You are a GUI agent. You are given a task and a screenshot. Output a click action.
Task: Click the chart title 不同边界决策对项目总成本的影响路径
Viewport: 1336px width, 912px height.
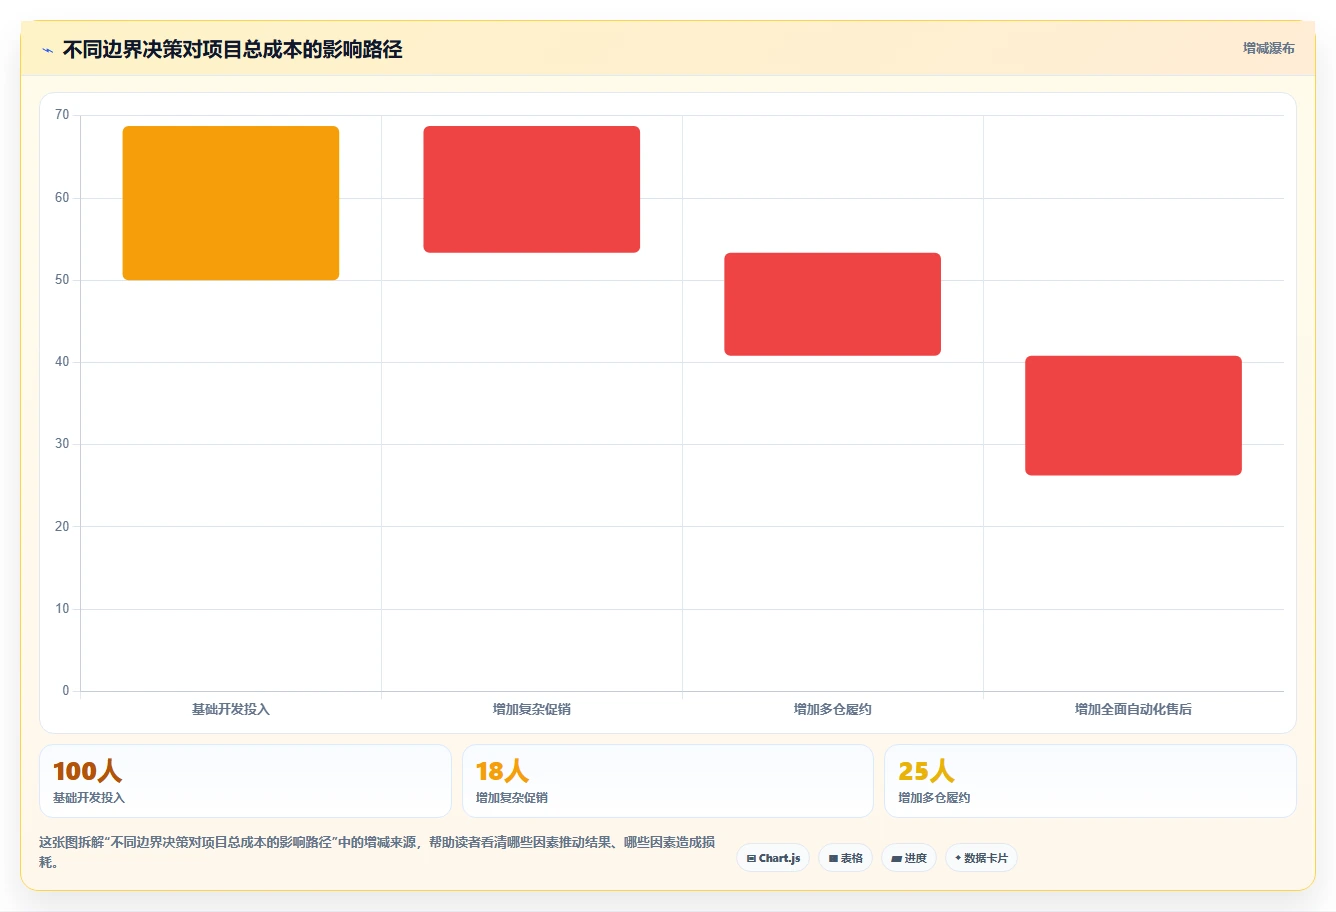(x=232, y=50)
